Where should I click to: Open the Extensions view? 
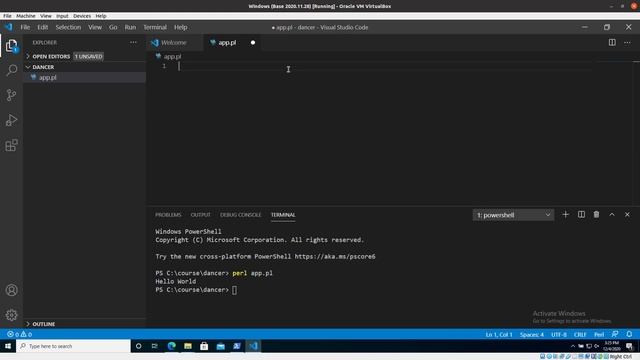pyautogui.click(x=11, y=145)
